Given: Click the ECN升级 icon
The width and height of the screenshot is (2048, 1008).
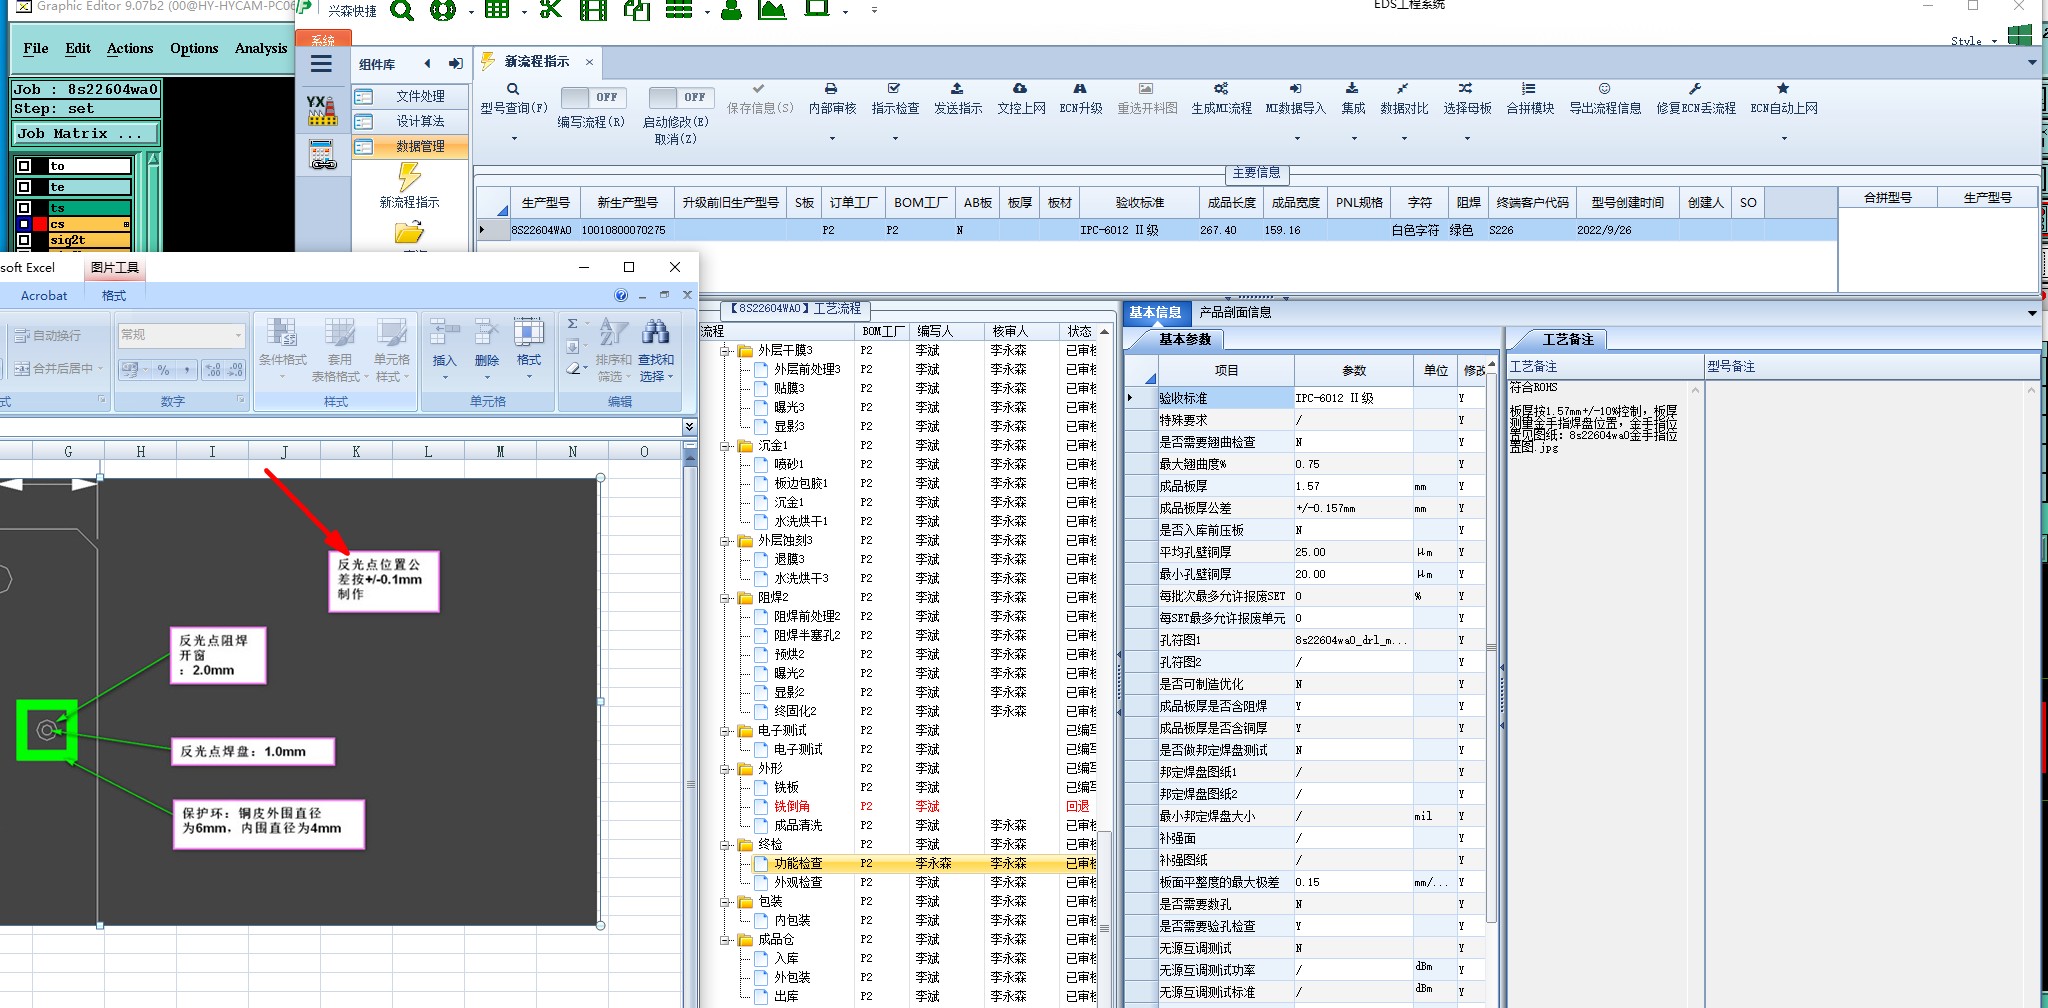Looking at the screenshot, I should click(x=1080, y=89).
